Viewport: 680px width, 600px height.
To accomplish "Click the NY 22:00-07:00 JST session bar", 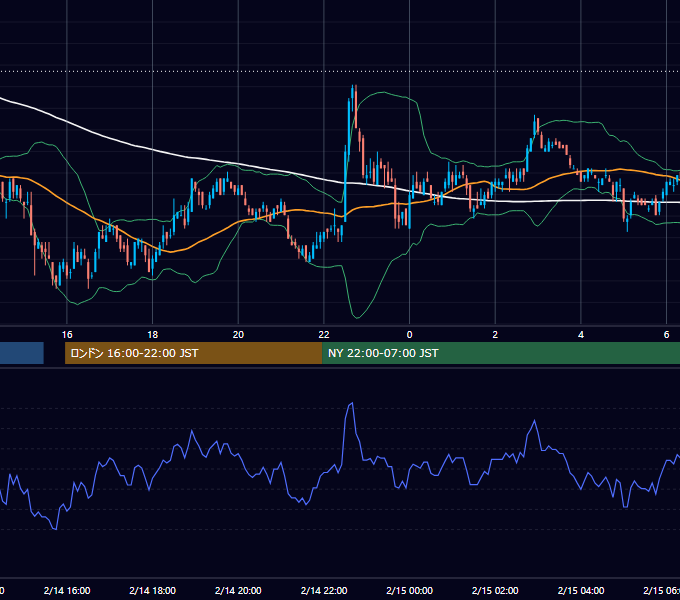I will [501, 353].
